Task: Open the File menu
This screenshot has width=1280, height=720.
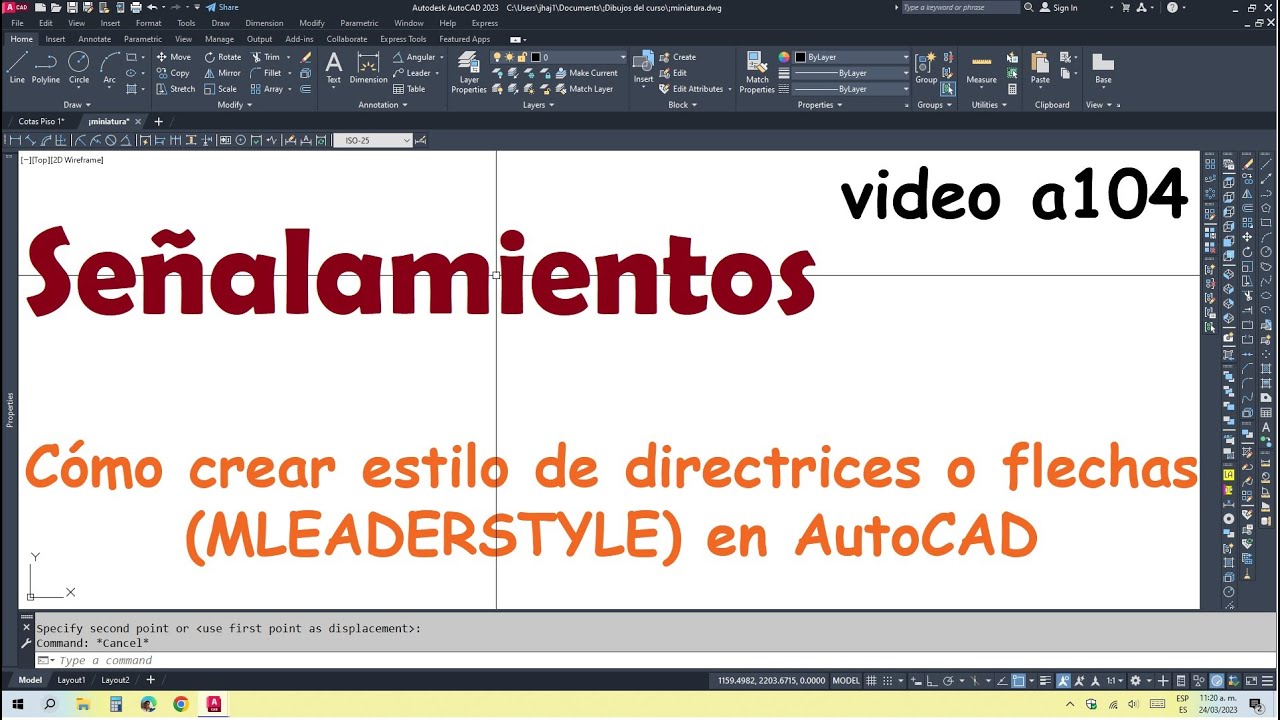Action: tap(17, 23)
